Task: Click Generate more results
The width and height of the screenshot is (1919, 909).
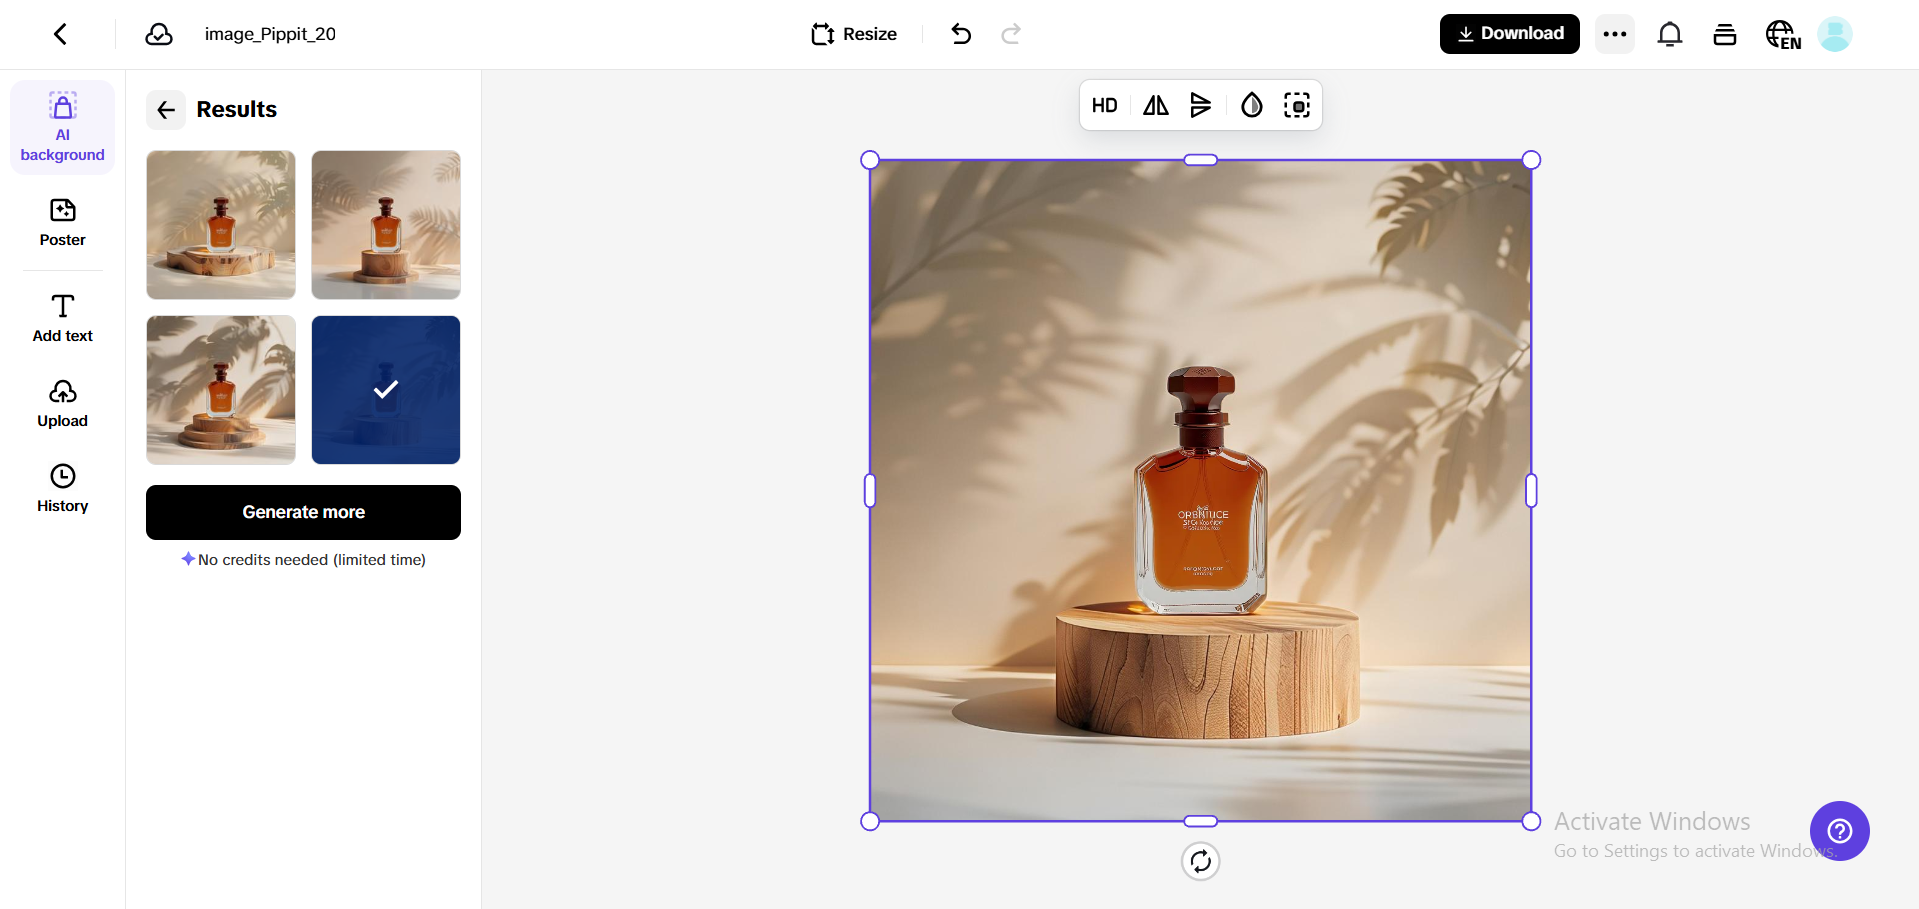Action: point(303,512)
